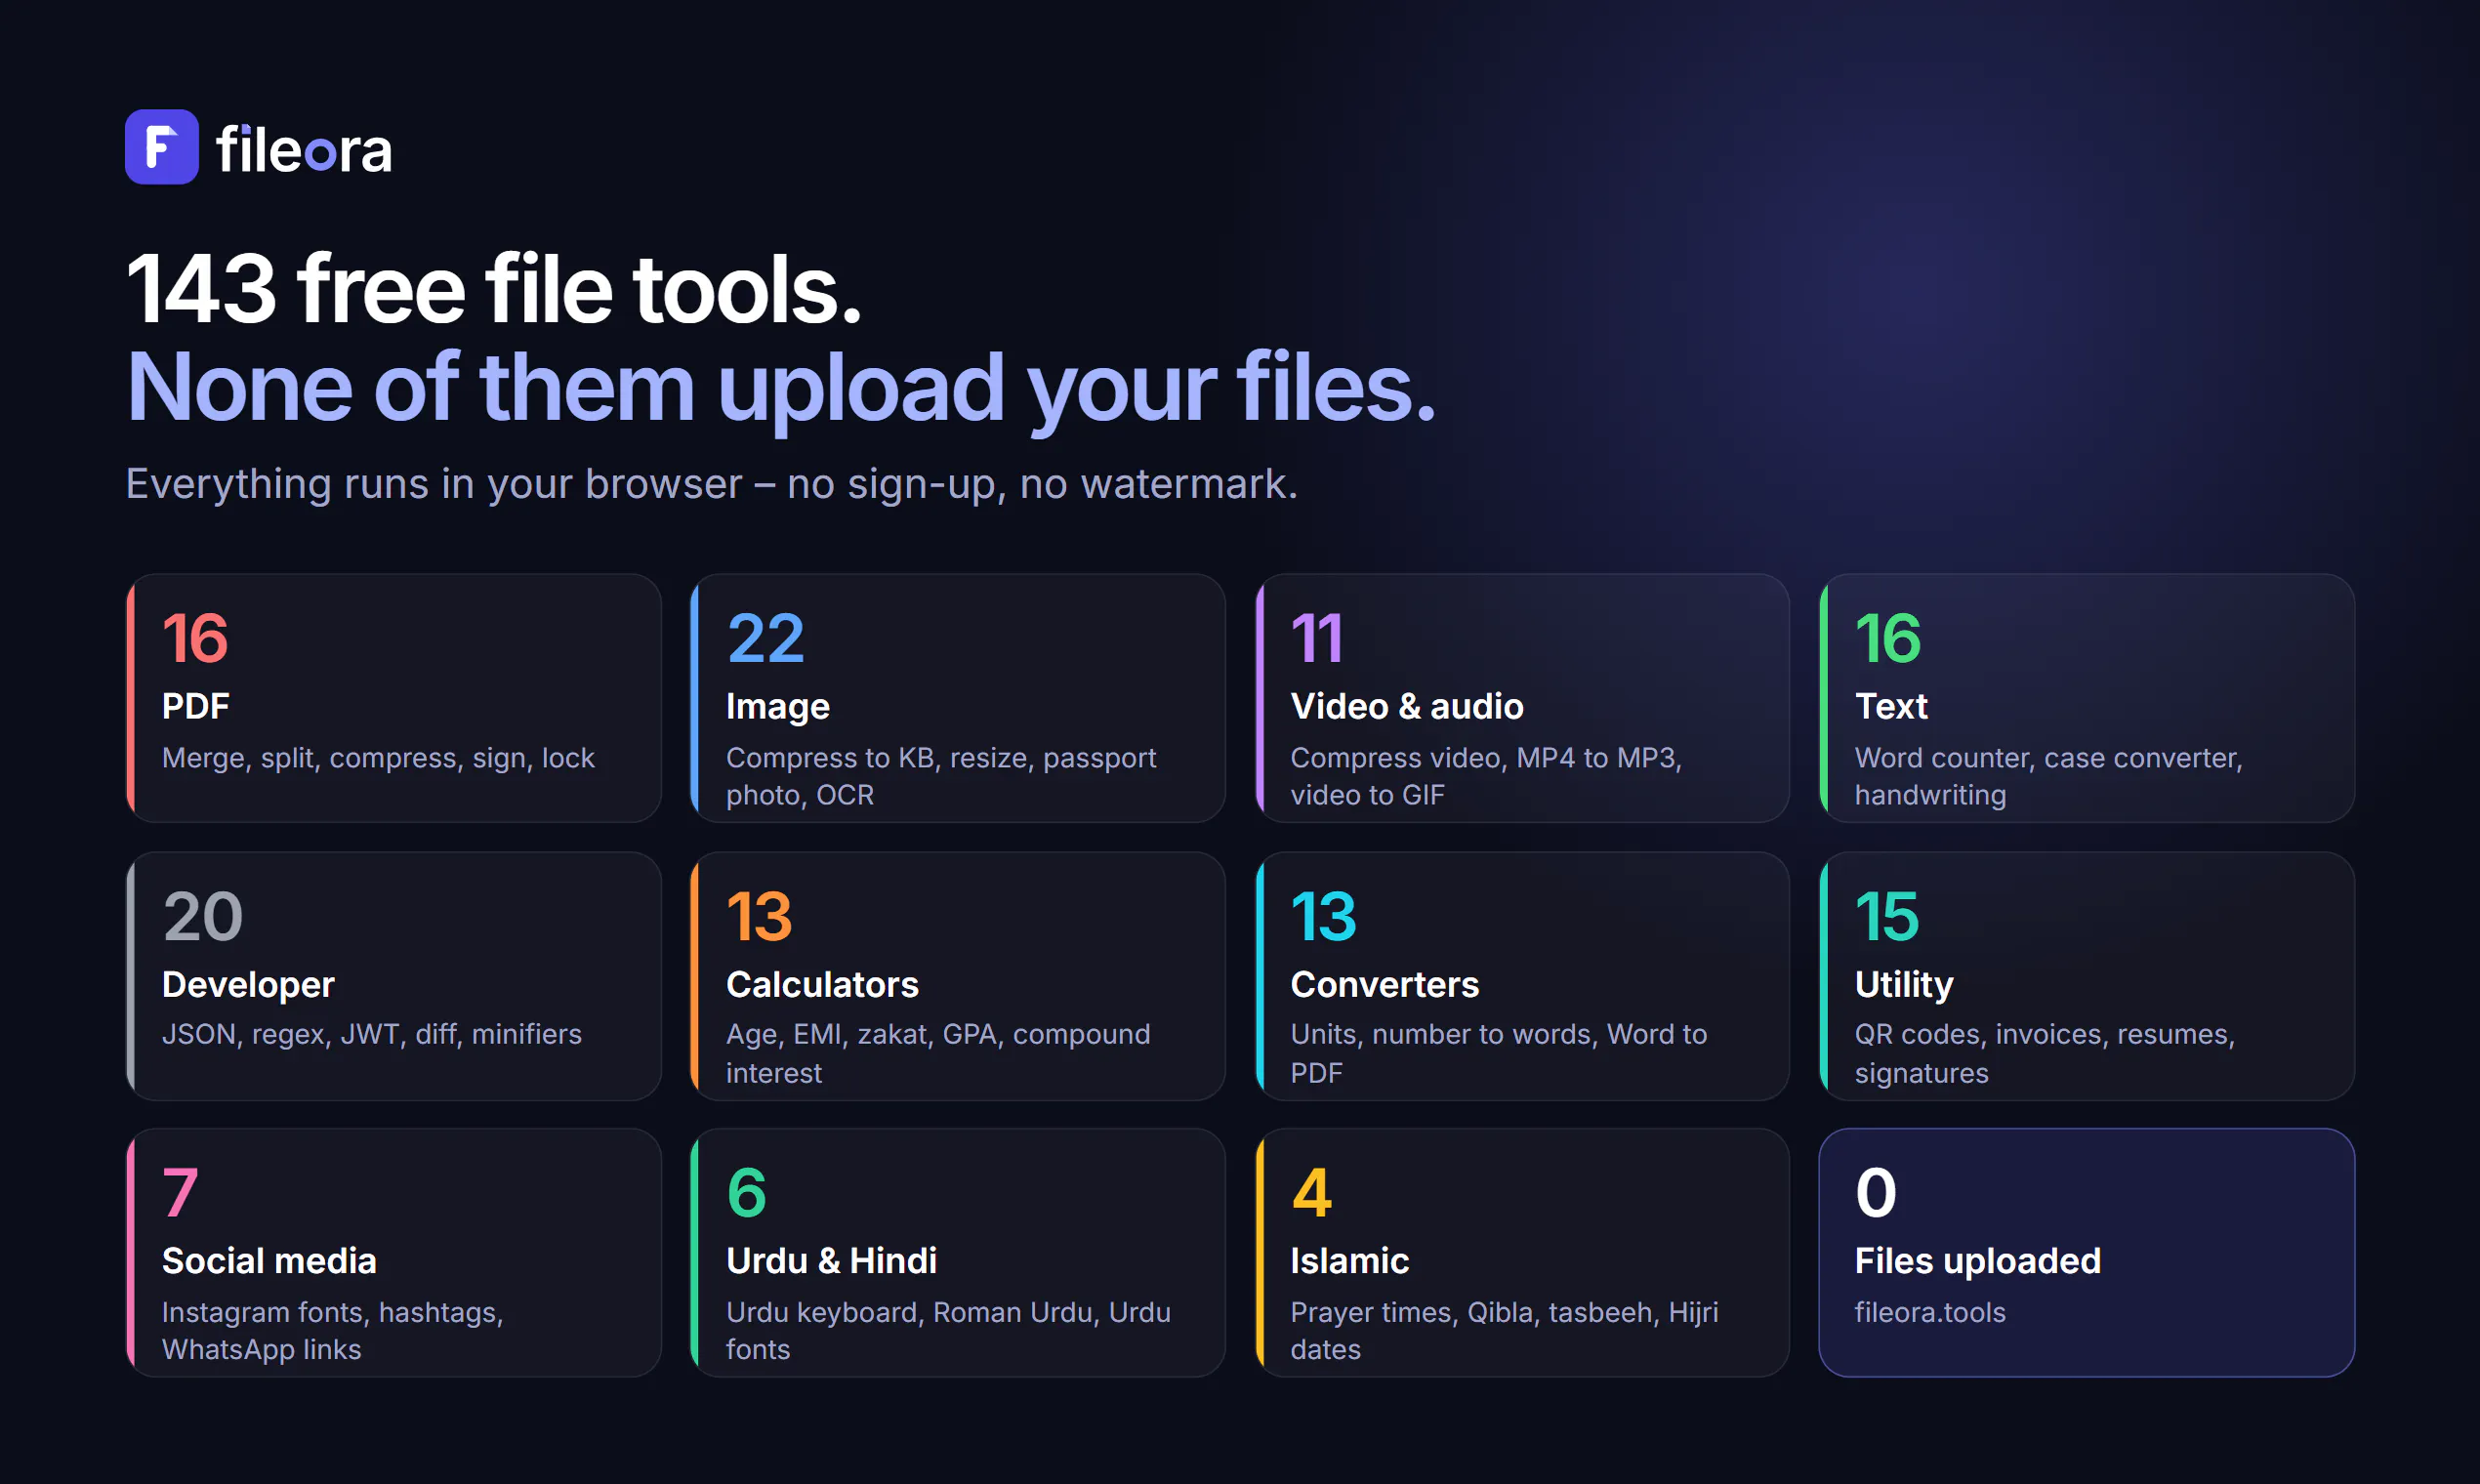Click the '143 free file tools.' headline
Image resolution: width=2480 pixels, height=1484 pixels.
click(x=494, y=289)
